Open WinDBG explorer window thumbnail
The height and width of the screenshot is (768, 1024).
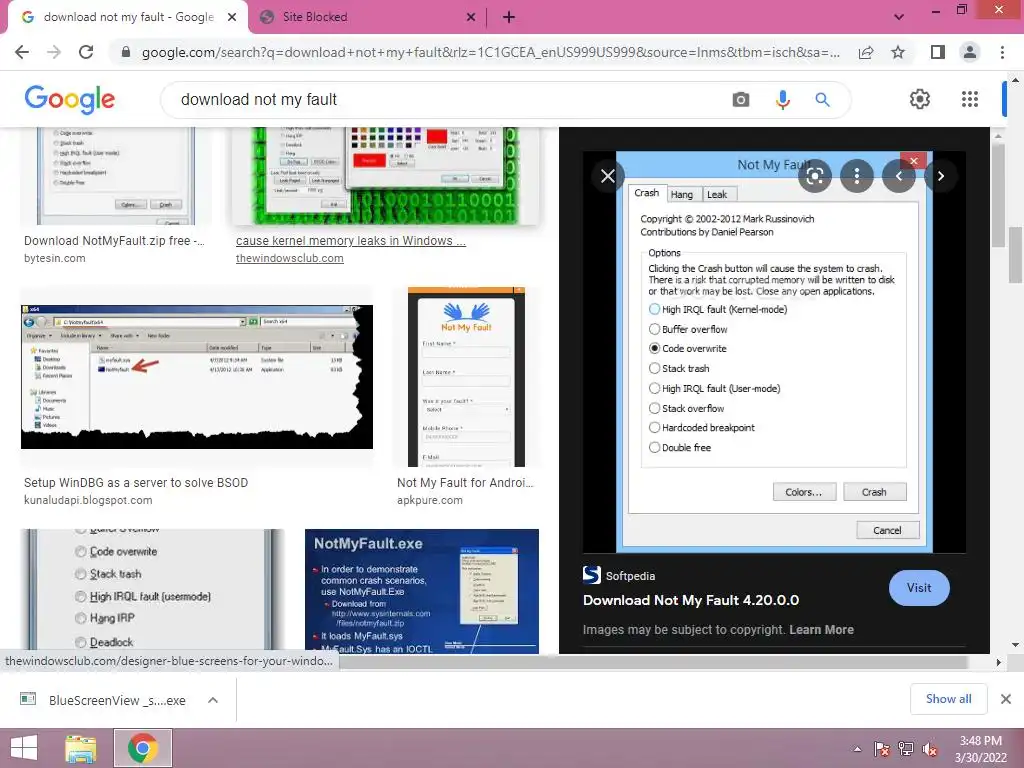tap(197, 377)
